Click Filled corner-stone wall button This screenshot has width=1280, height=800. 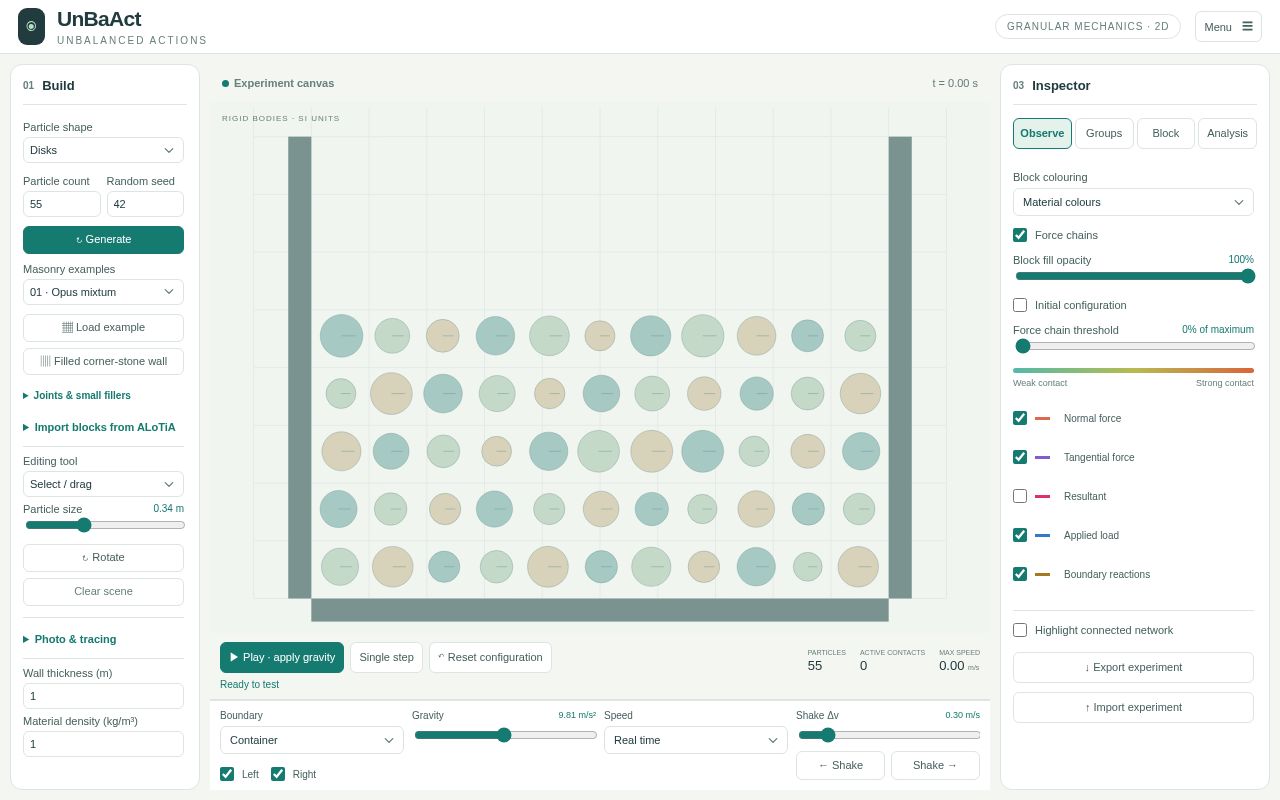coord(103,361)
